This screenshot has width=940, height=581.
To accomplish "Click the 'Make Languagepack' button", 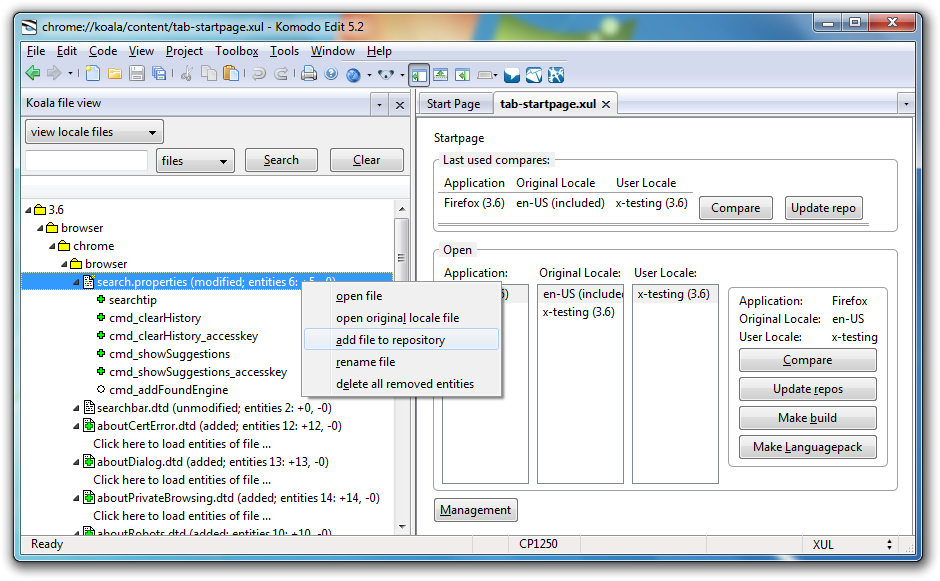I will click(x=808, y=447).
